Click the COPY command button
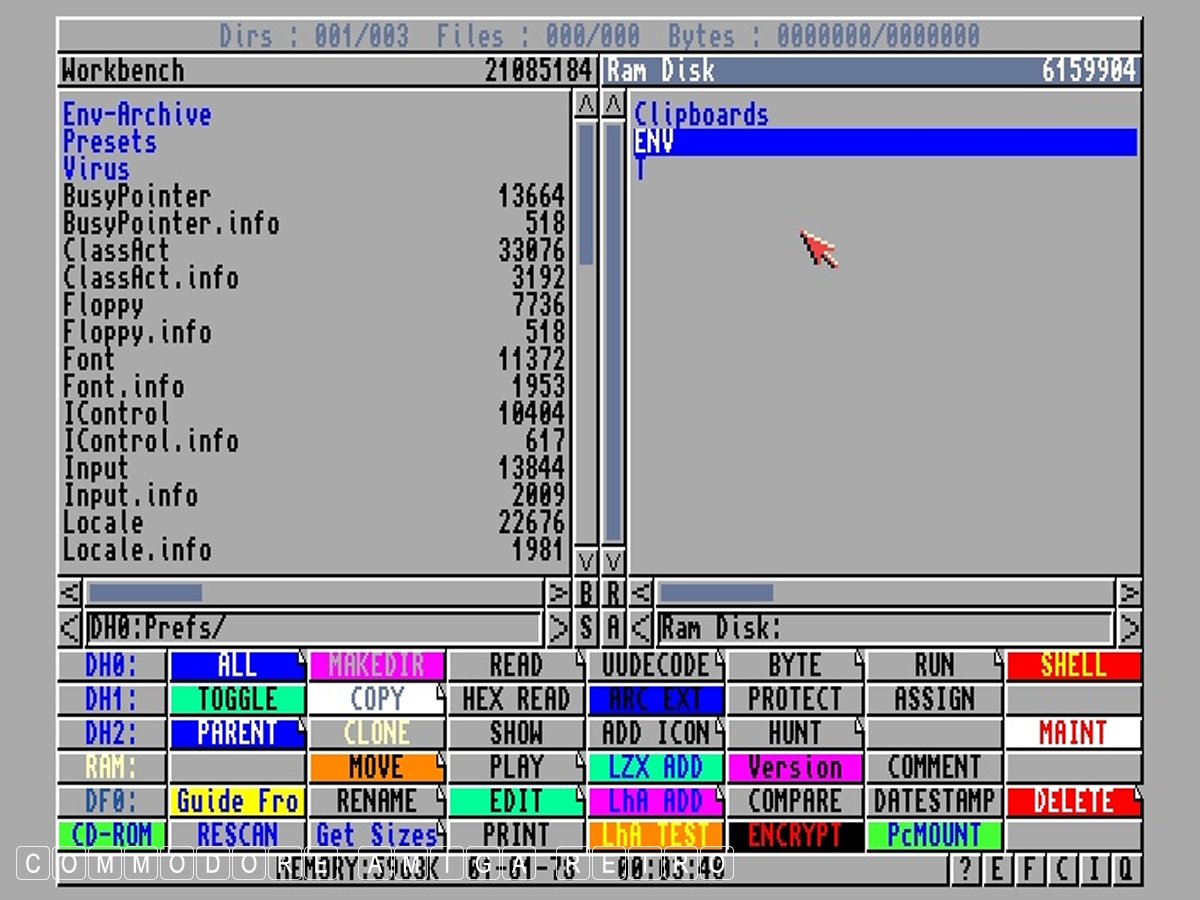The width and height of the screenshot is (1200, 900). pos(376,699)
